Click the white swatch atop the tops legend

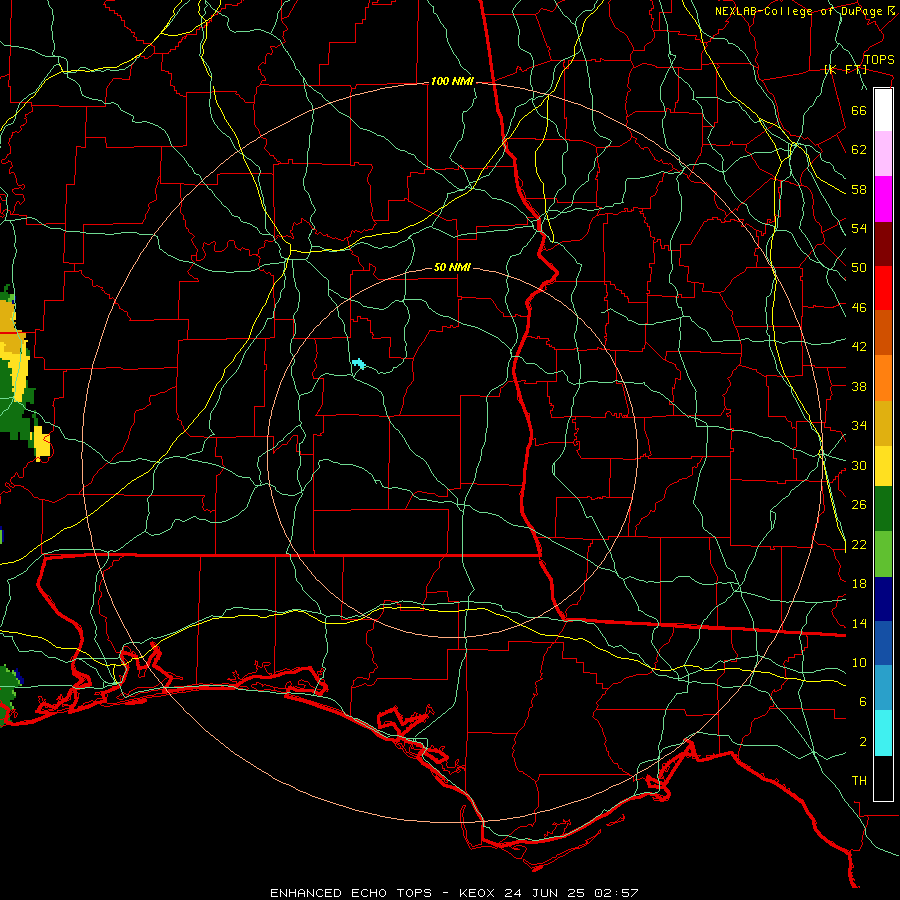tap(883, 110)
